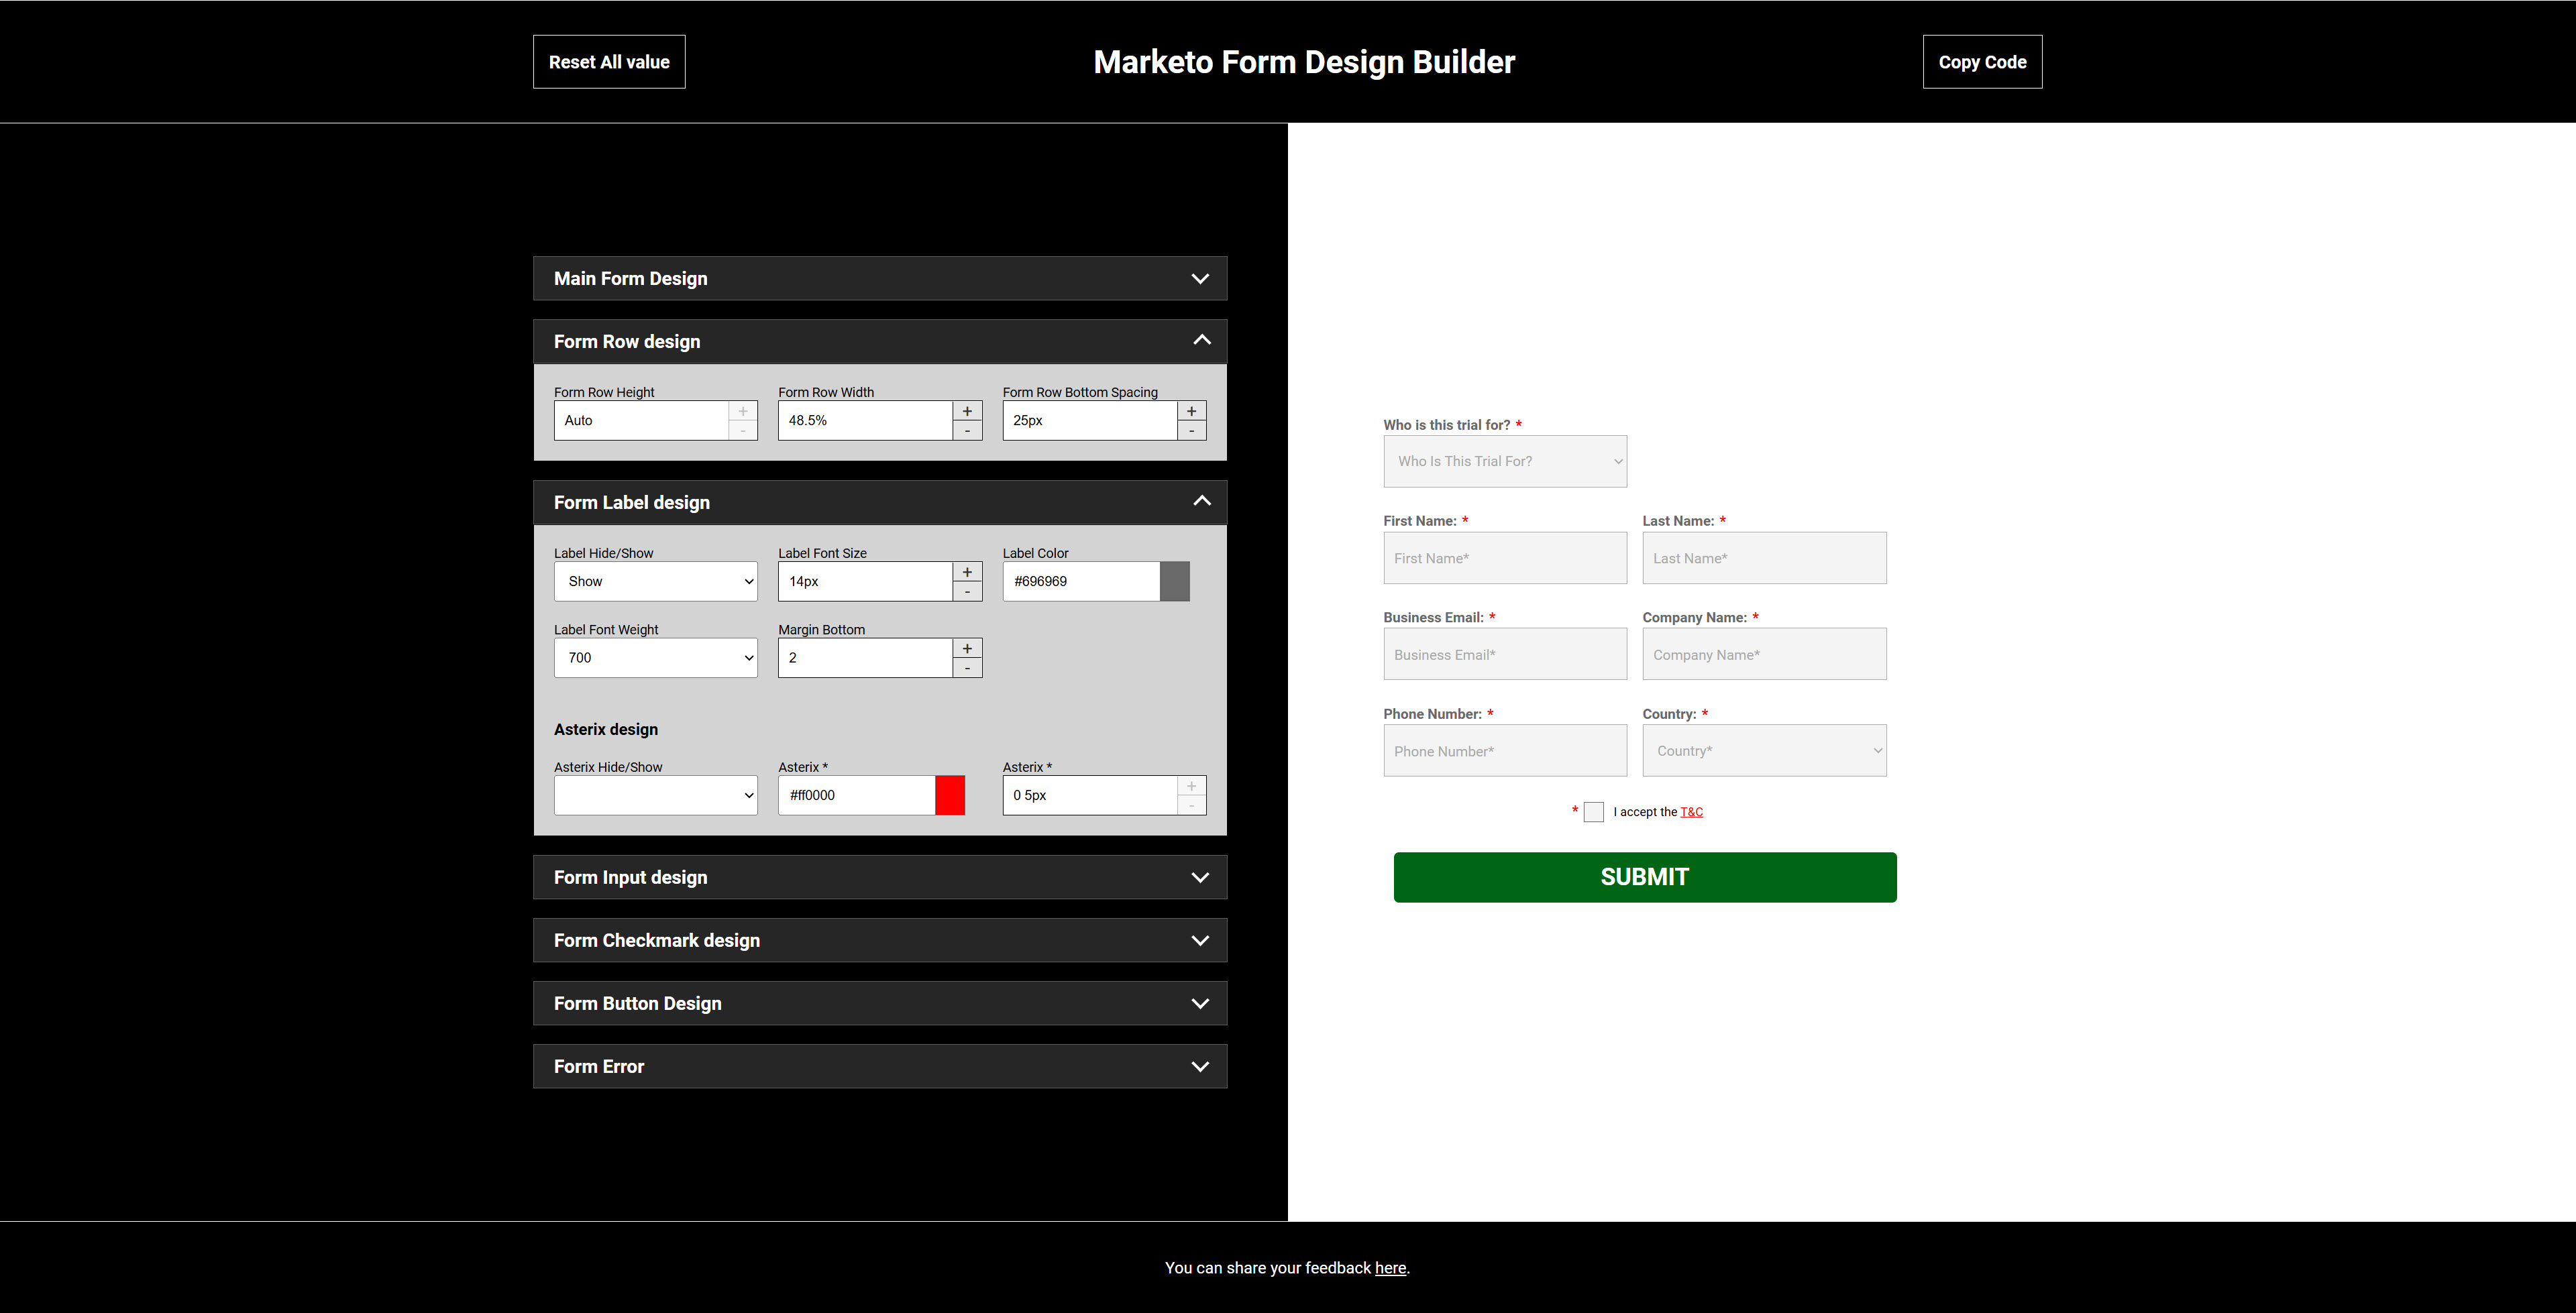Click the Reset All value button
This screenshot has height=1313, width=2576.
tap(609, 62)
